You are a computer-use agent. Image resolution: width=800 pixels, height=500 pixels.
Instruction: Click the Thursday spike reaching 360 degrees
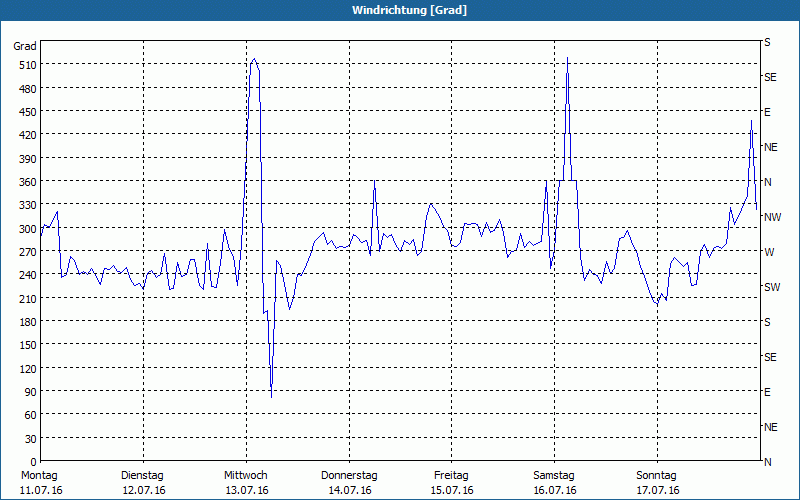374,181
